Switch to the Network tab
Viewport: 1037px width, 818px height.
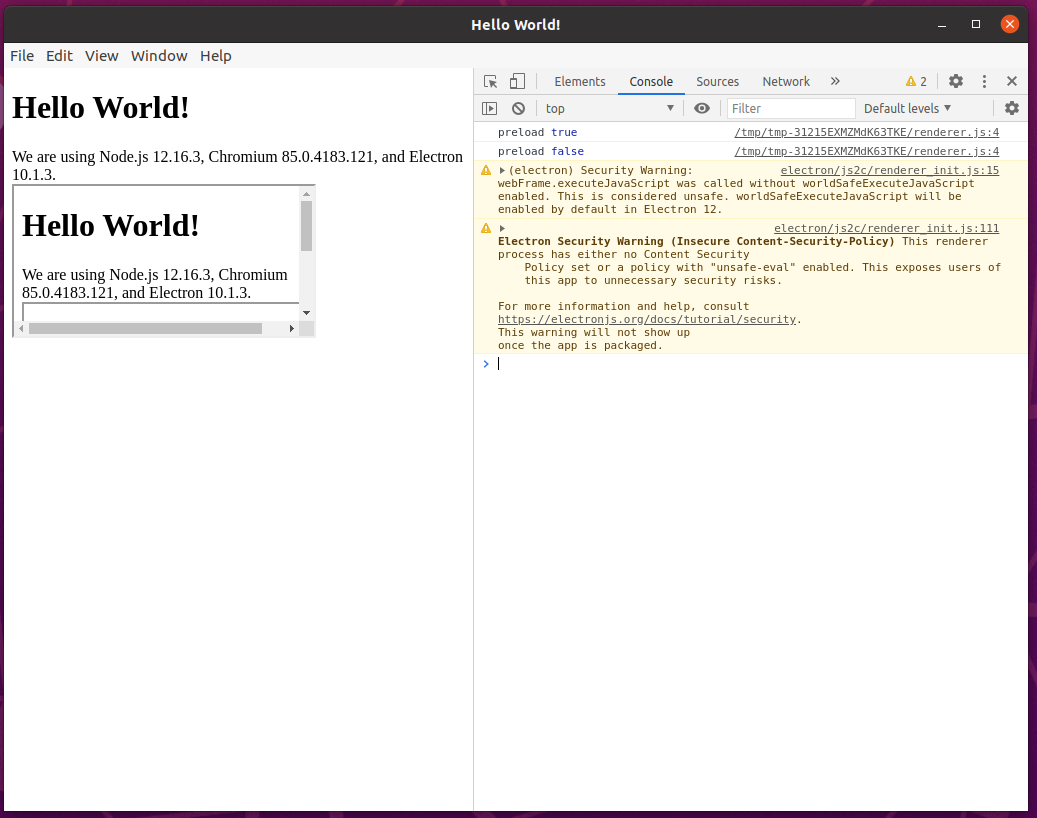click(x=786, y=81)
